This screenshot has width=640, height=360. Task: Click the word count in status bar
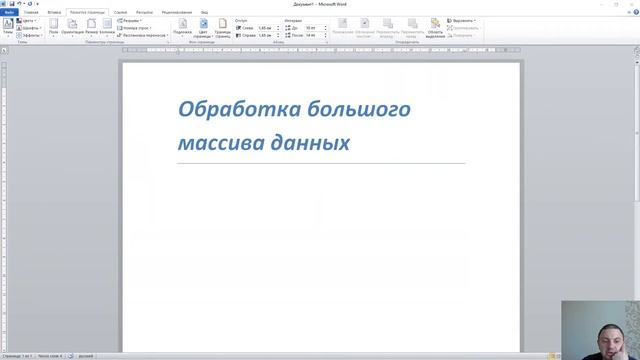coord(50,356)
